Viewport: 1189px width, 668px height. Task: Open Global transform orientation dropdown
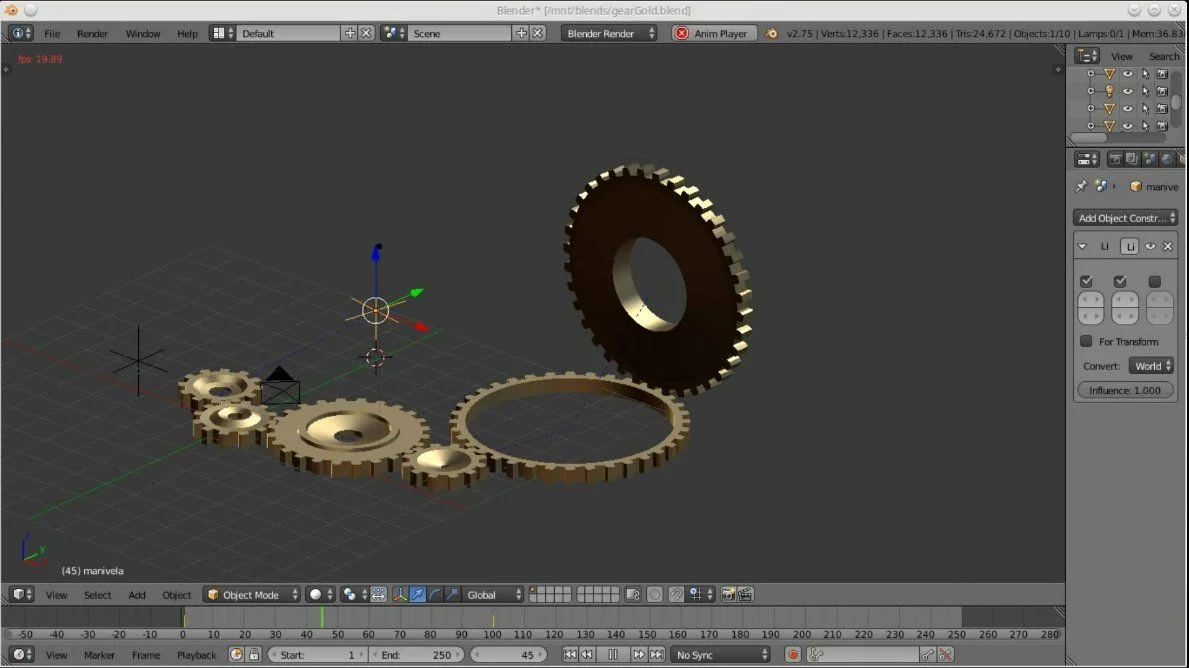click(493, 595)
